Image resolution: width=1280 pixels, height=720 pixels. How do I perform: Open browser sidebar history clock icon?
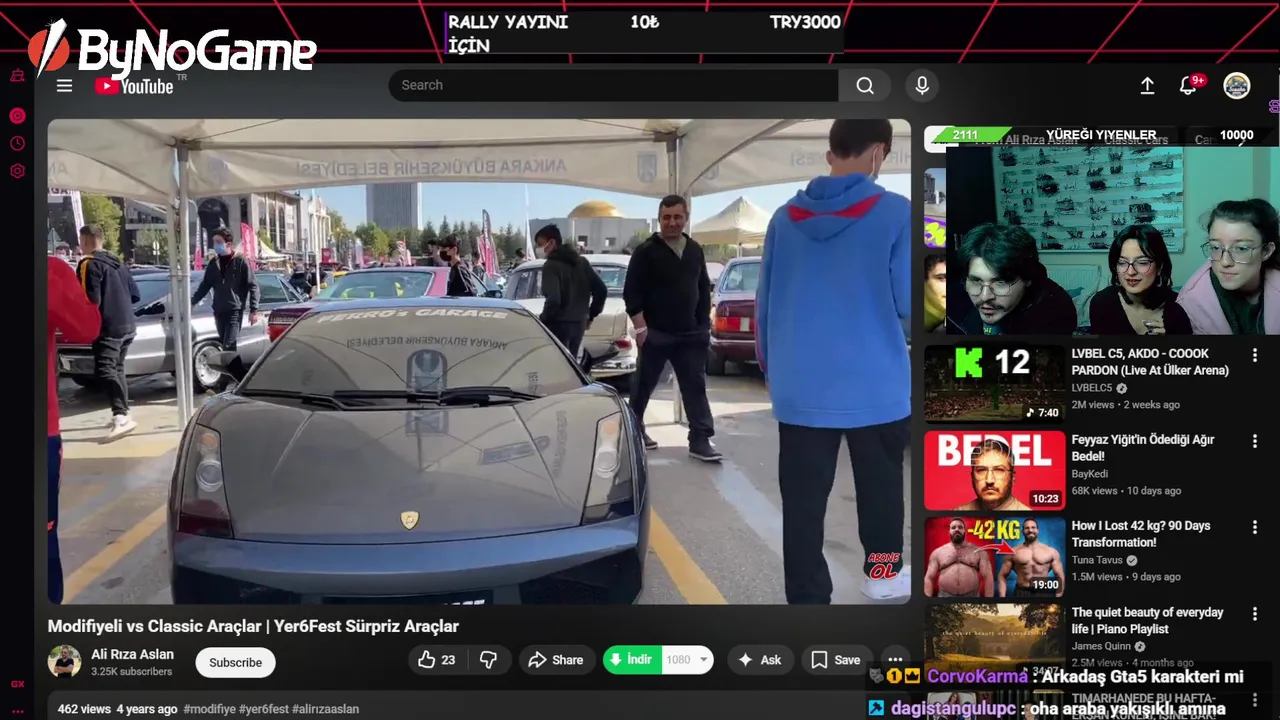coord(17,144)
